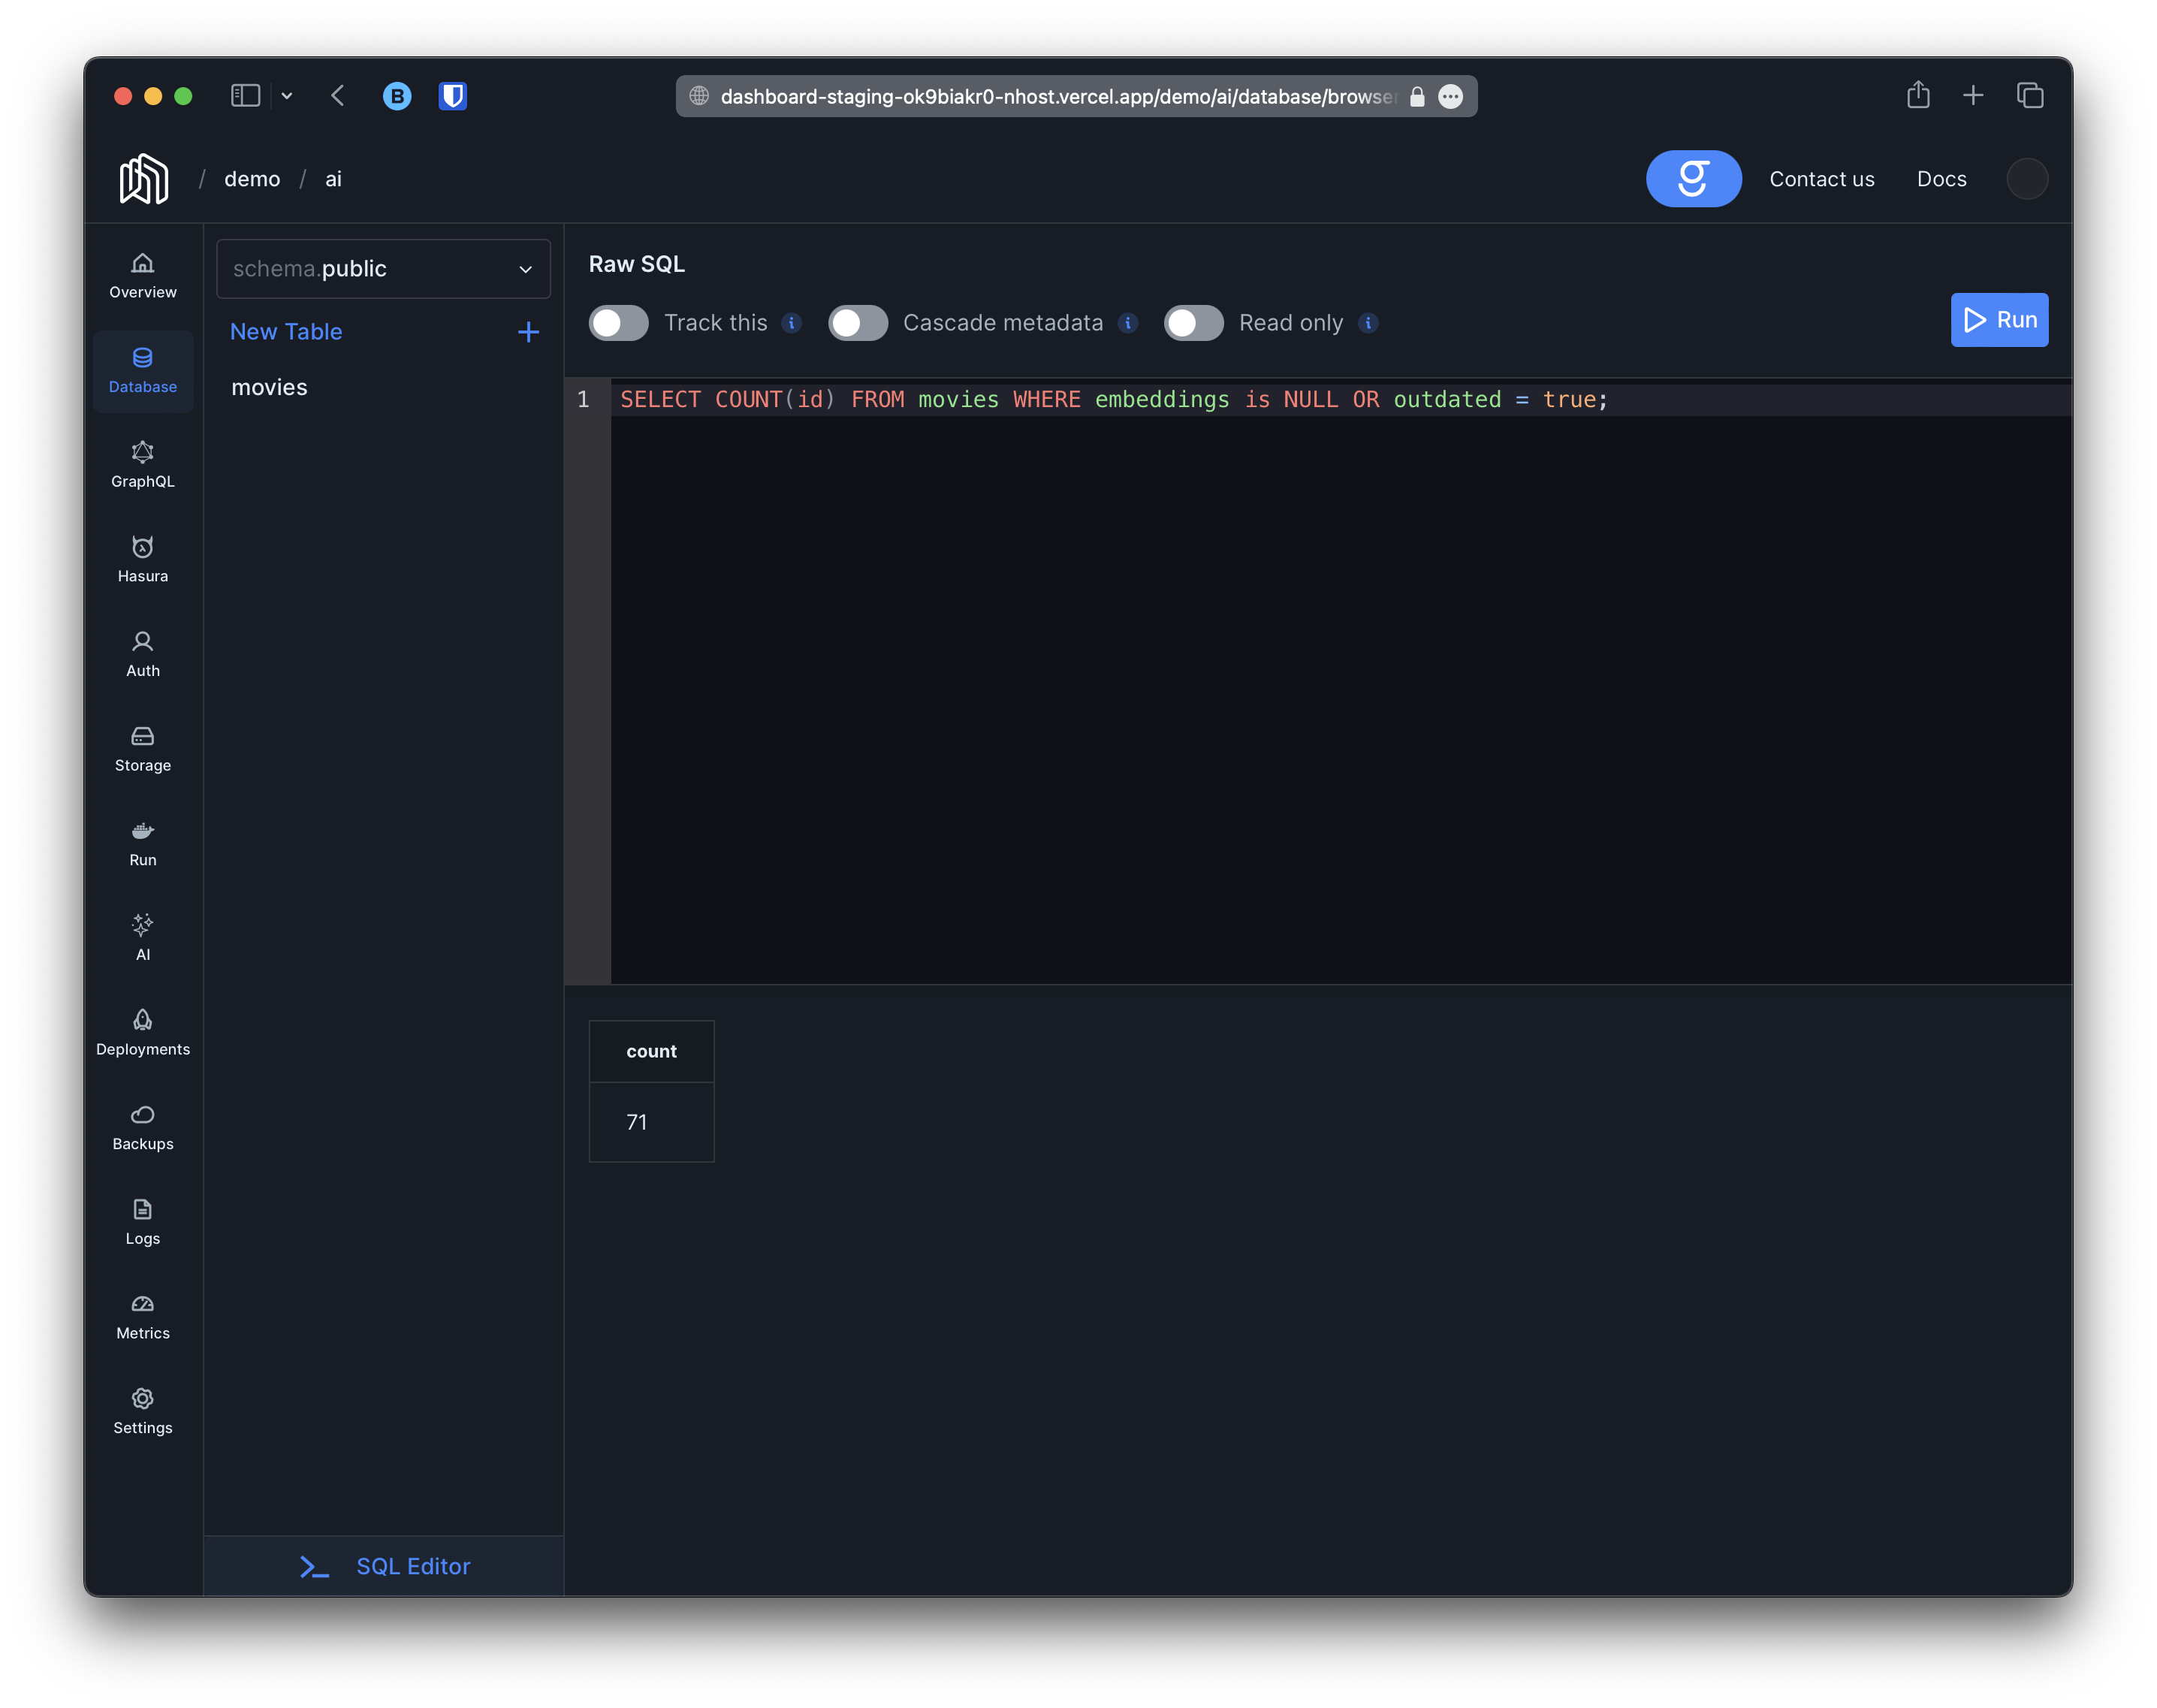Open the Docs link
The image size is (2157, 1708).
pos(1941,179)
